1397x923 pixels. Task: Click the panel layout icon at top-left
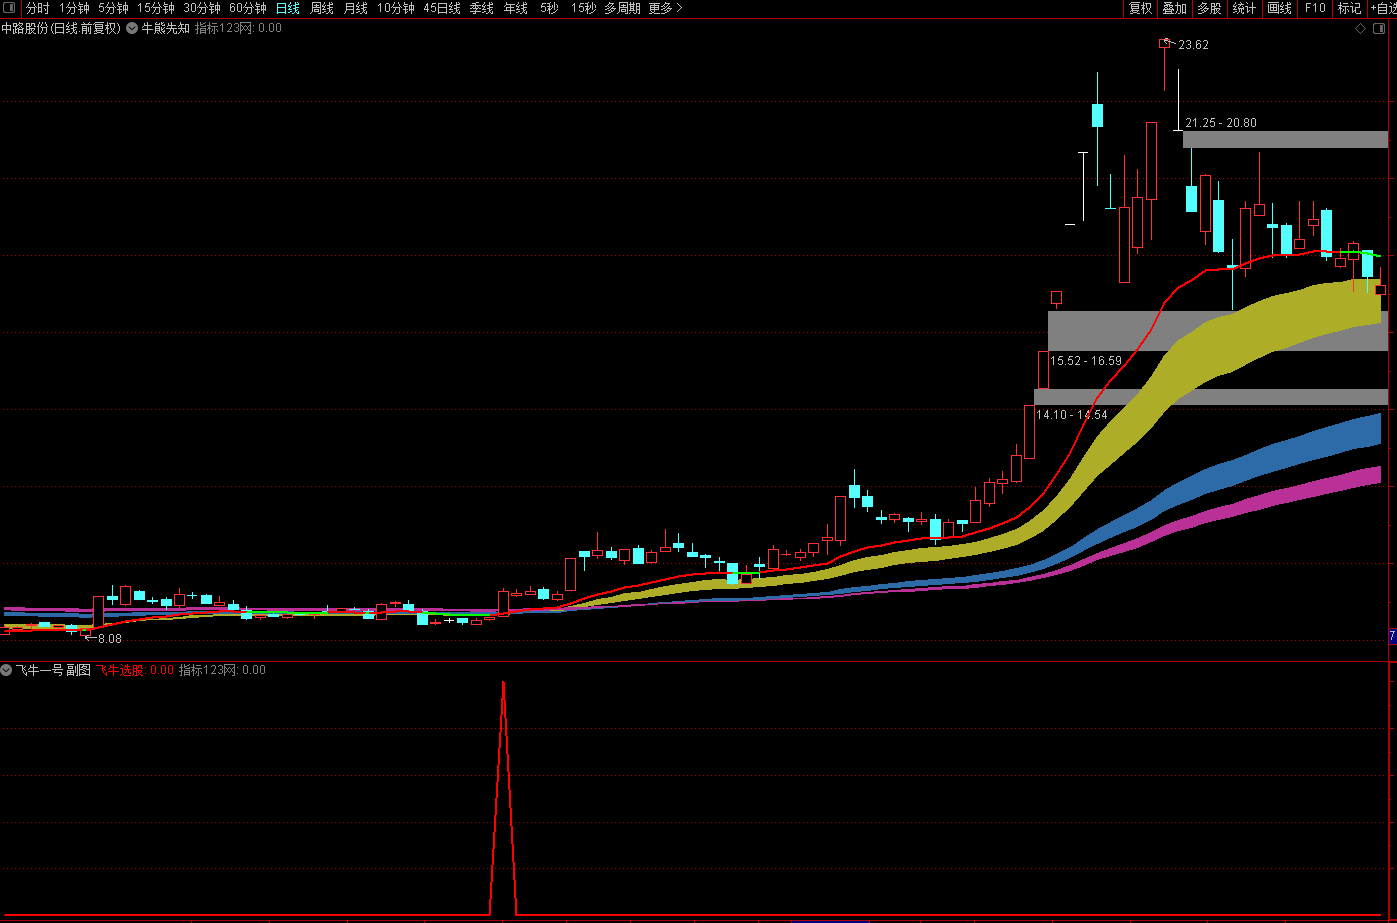tap(10, 8)
